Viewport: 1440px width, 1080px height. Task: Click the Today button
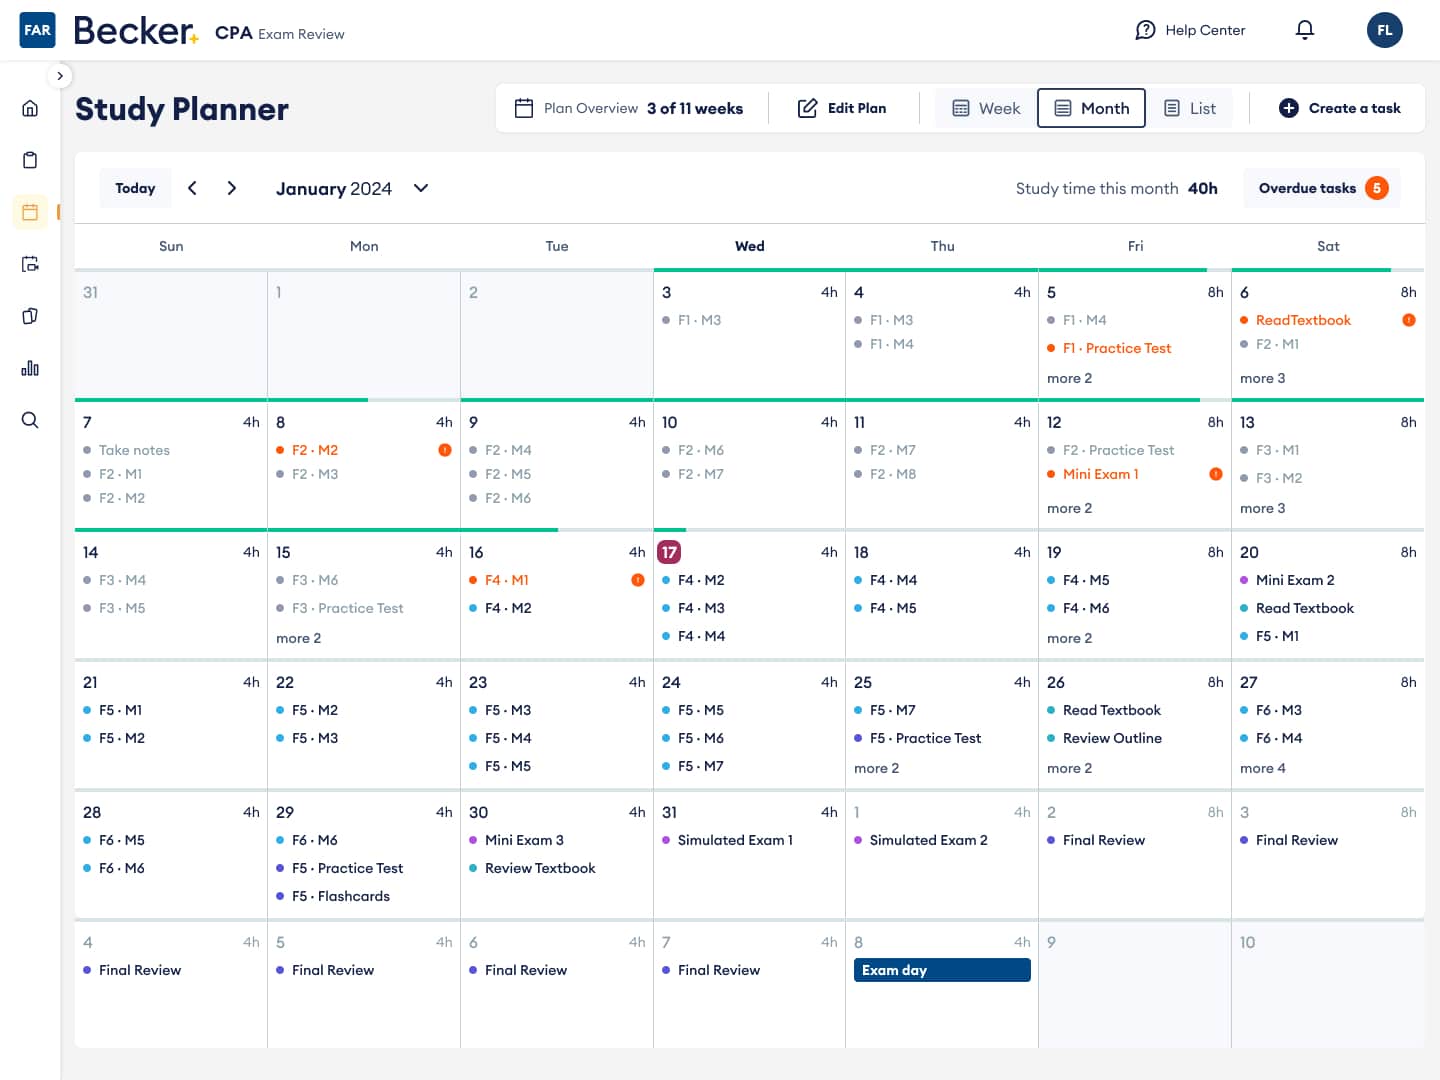(x=135, y=188)
